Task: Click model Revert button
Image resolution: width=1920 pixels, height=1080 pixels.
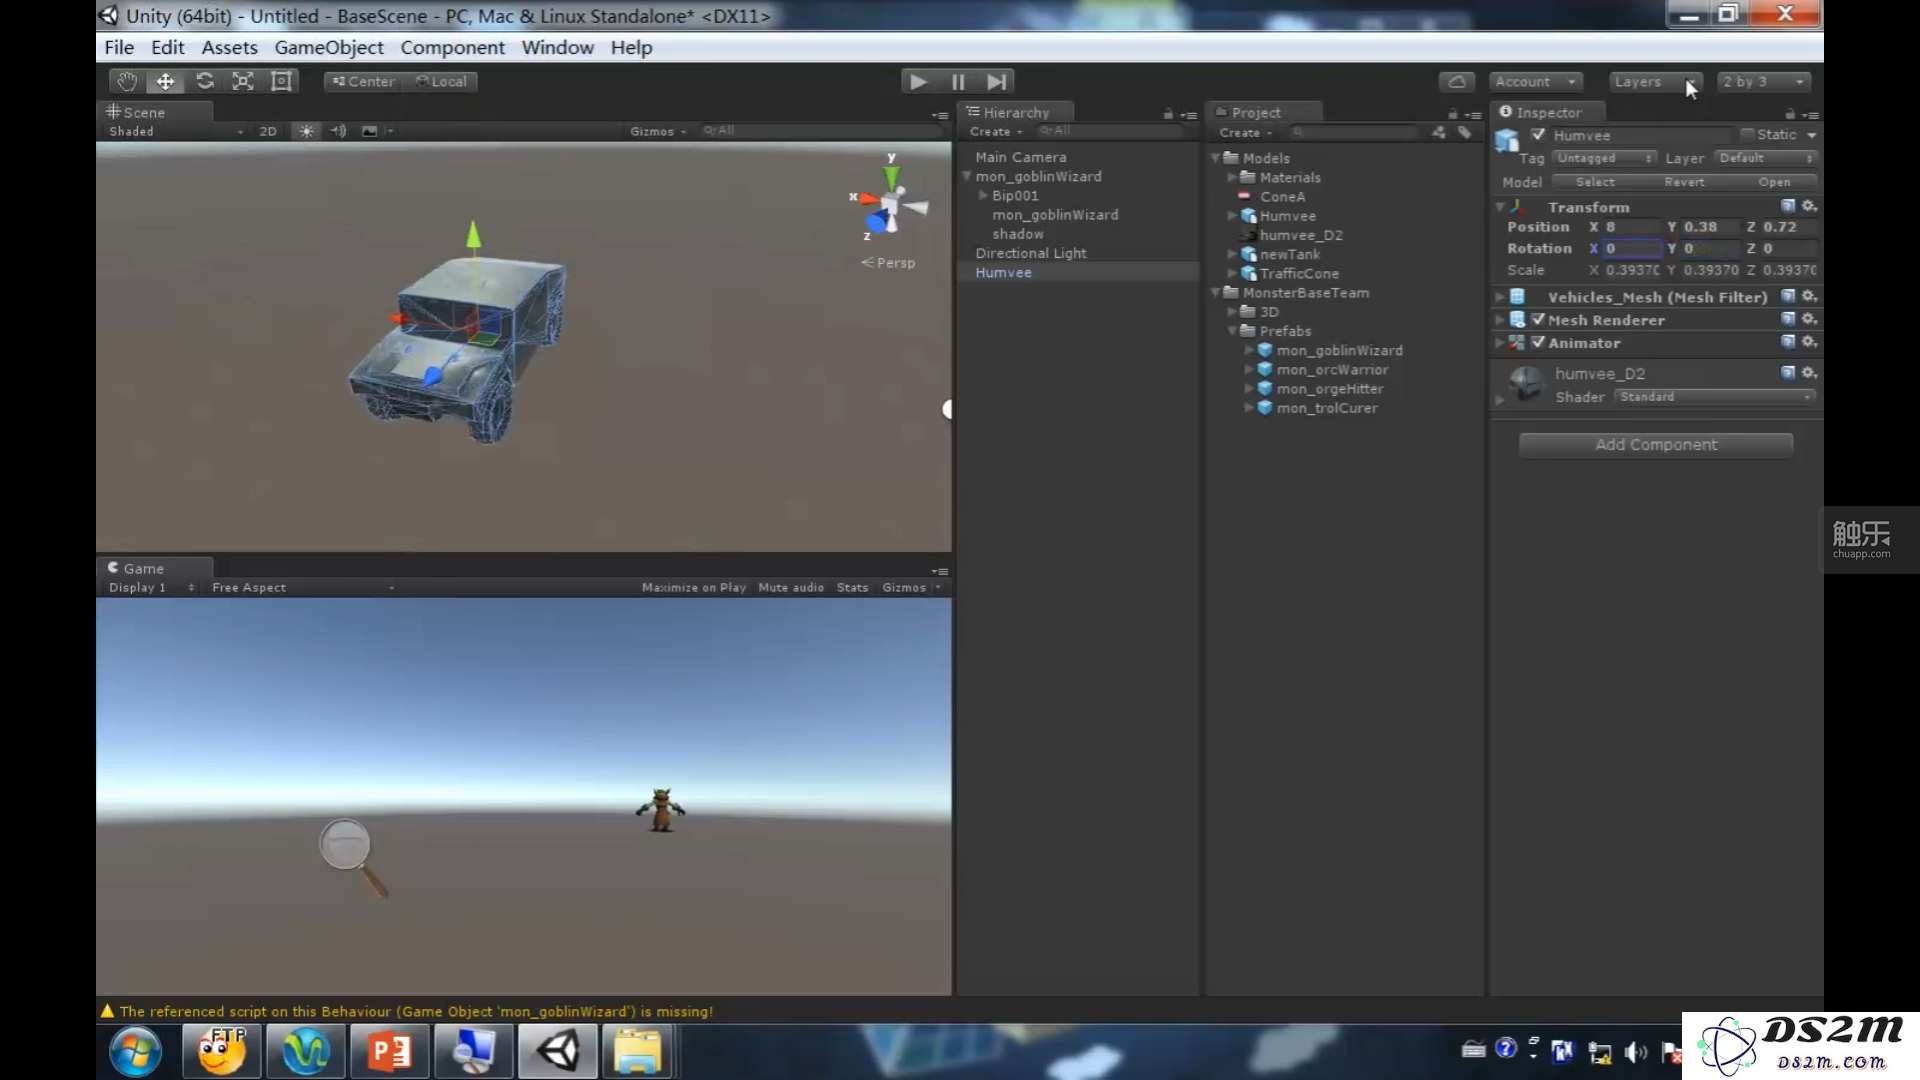Action: (1684, 182)
